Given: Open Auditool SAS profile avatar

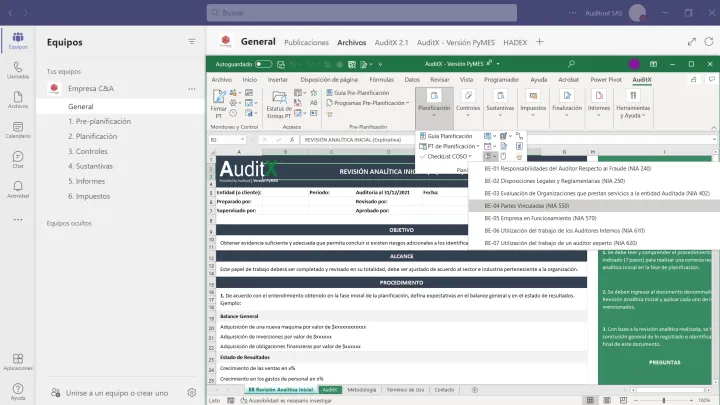Looking at the screenshot, I should [637, 13].
